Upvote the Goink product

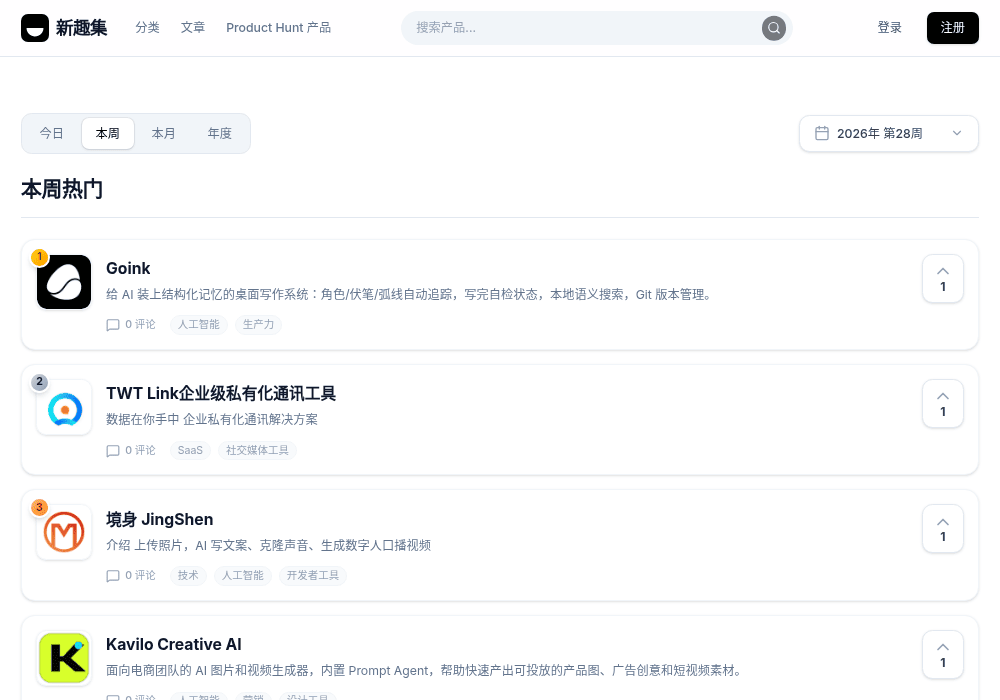tap(943, 279)
